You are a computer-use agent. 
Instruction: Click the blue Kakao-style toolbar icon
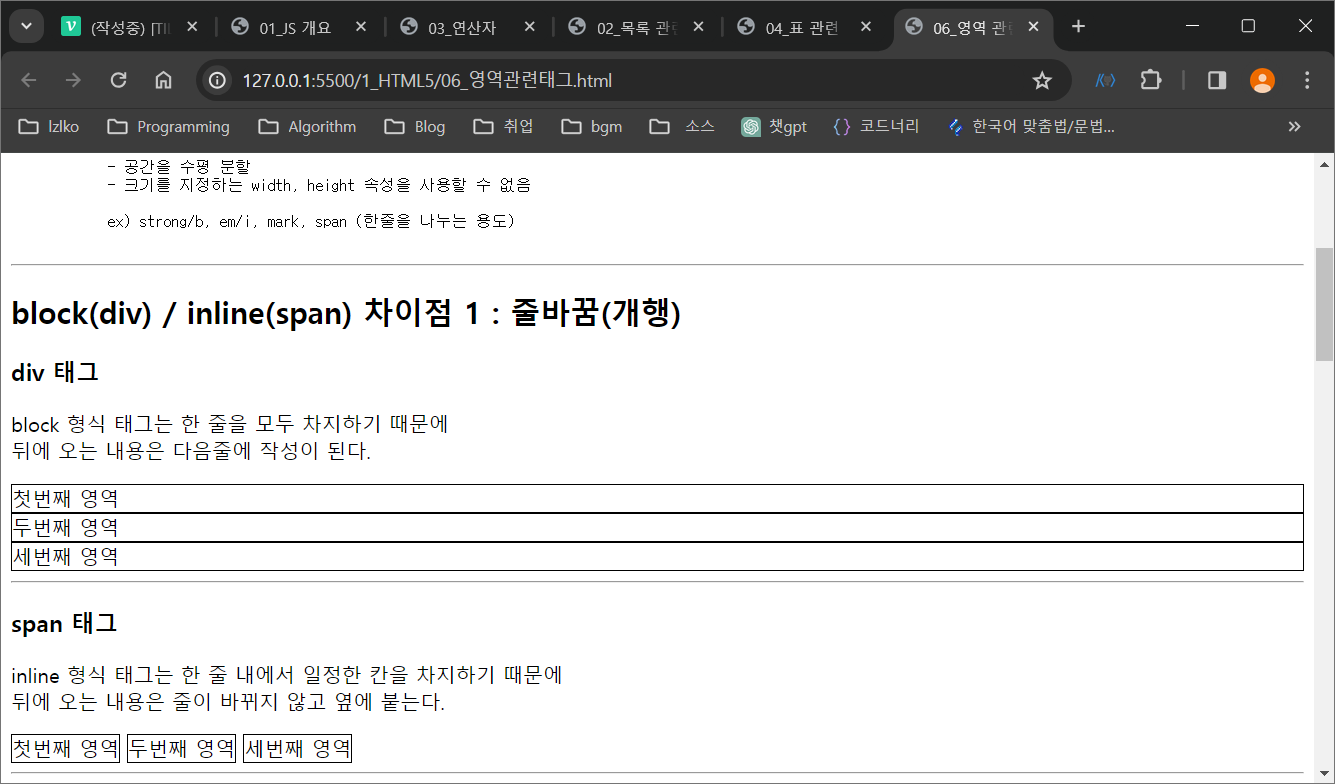point(1106,80)
